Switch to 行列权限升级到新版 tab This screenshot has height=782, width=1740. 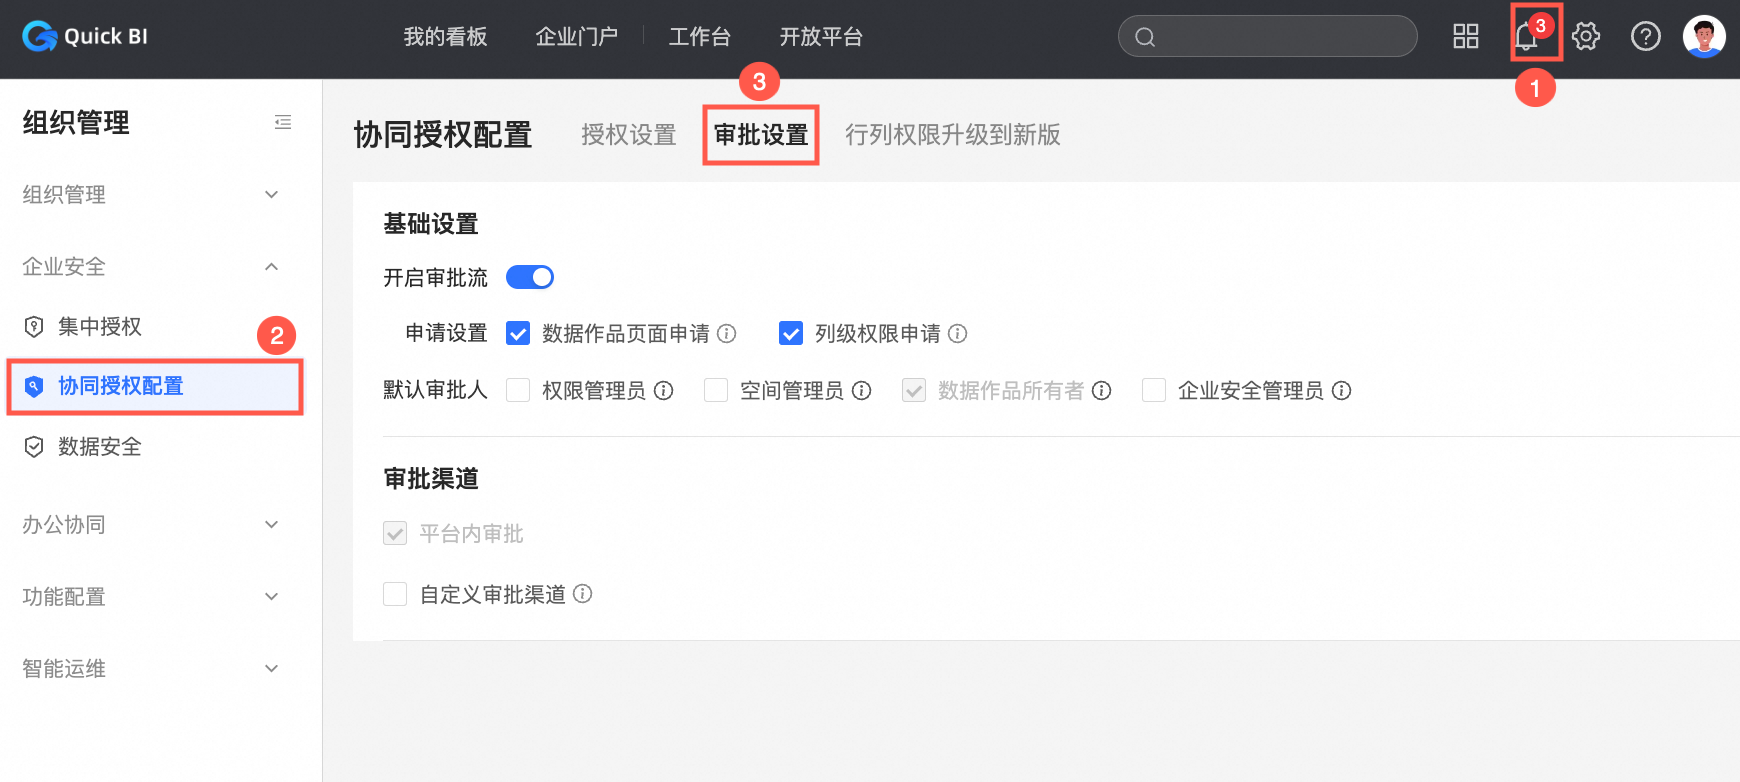953,135
